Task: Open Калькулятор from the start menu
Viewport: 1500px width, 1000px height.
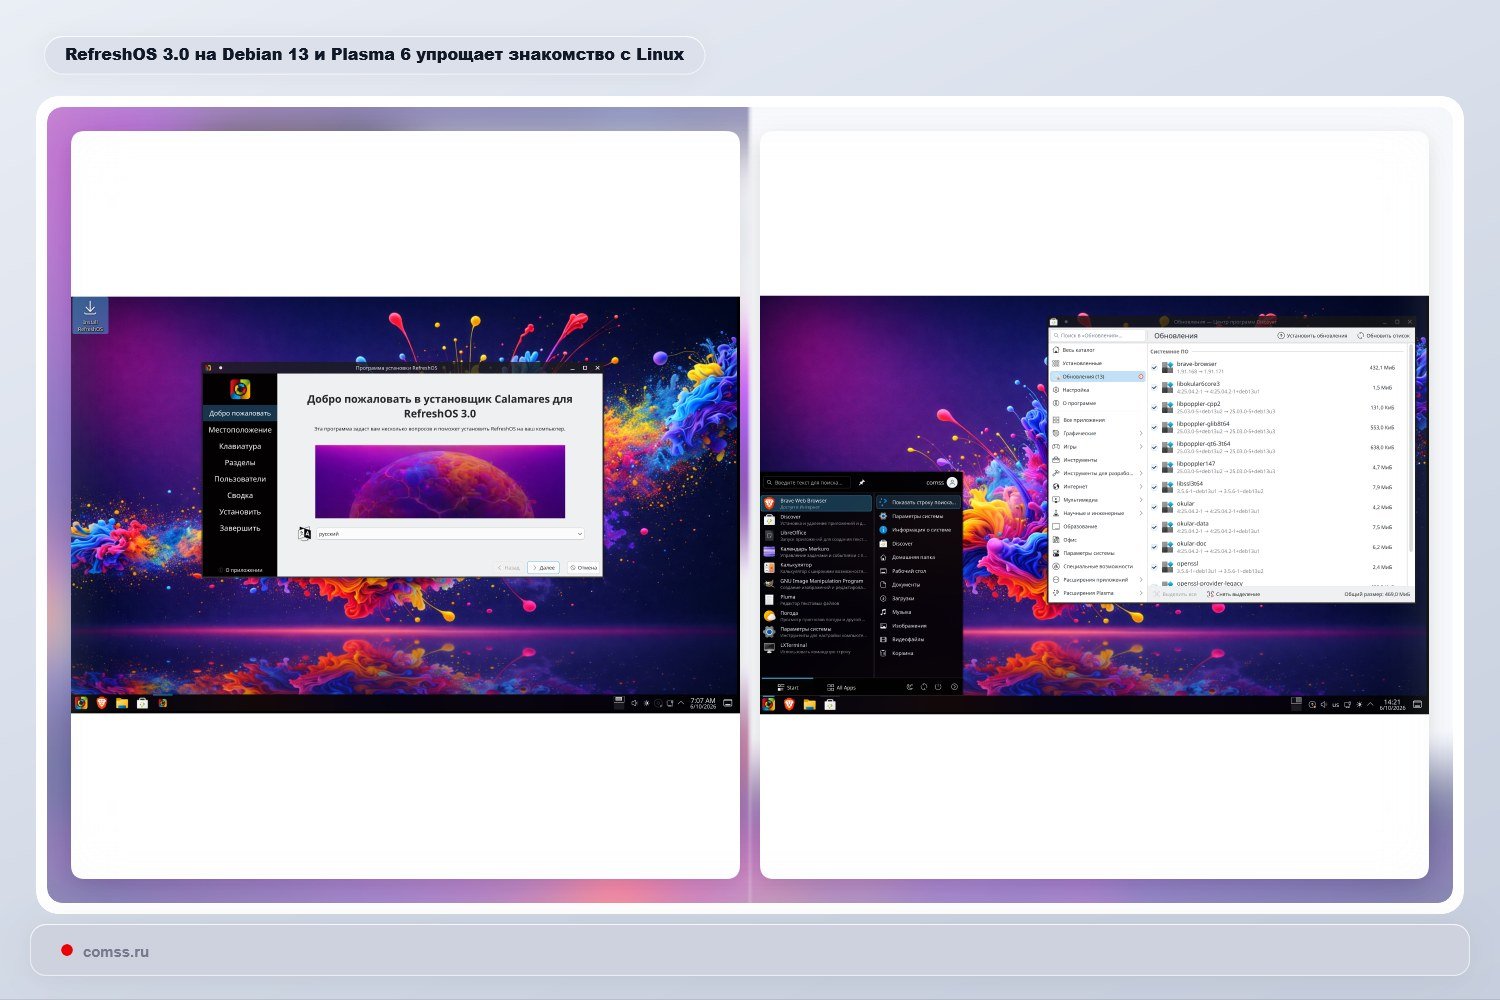Action: [817, 567]
